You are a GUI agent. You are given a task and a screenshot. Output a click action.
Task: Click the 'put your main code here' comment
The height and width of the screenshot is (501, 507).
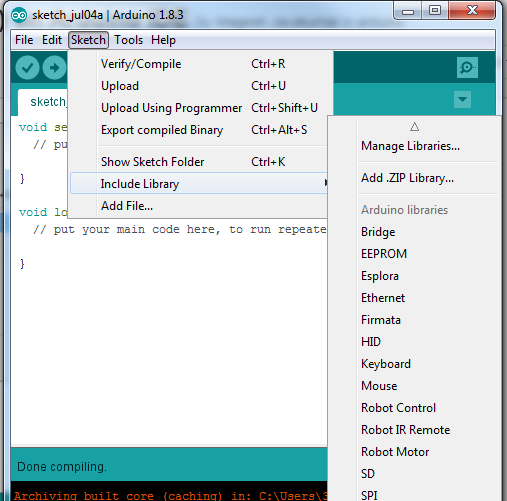(x=180, y=230)
